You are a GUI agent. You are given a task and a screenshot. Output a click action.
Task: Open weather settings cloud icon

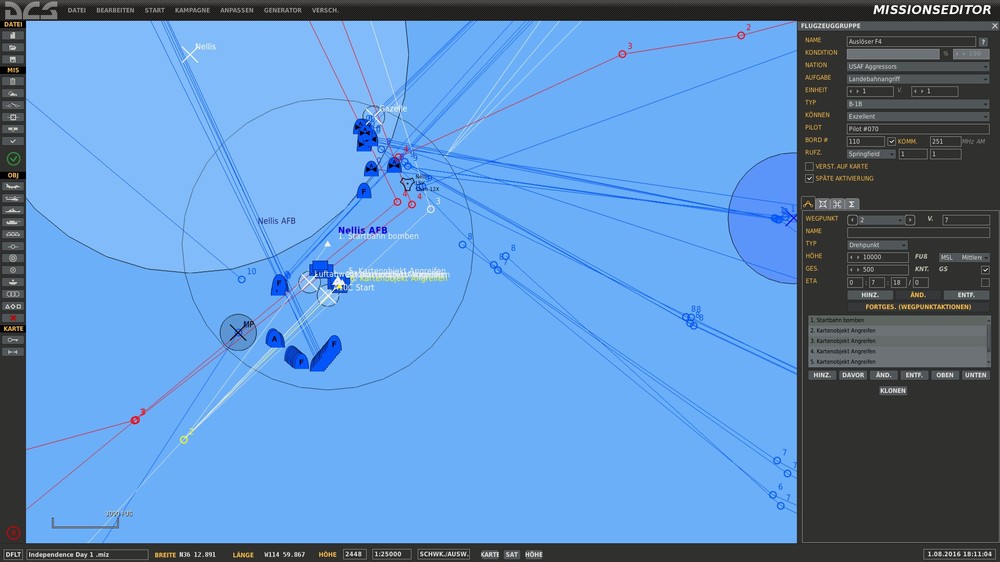[x=13, y=93]
